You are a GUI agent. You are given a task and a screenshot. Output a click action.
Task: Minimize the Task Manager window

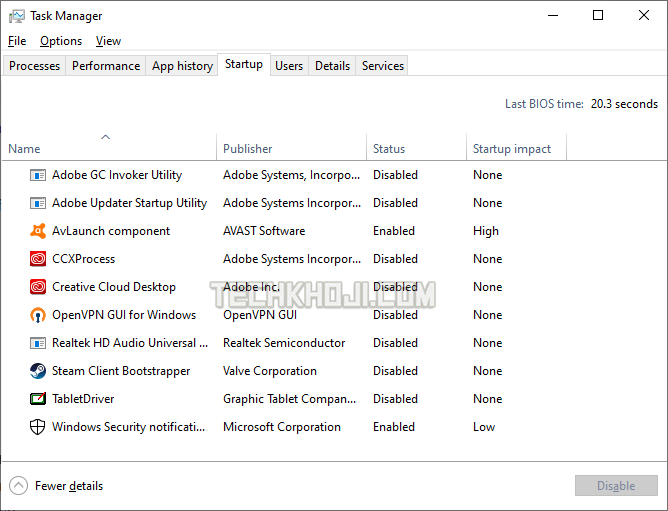[553, 16]
